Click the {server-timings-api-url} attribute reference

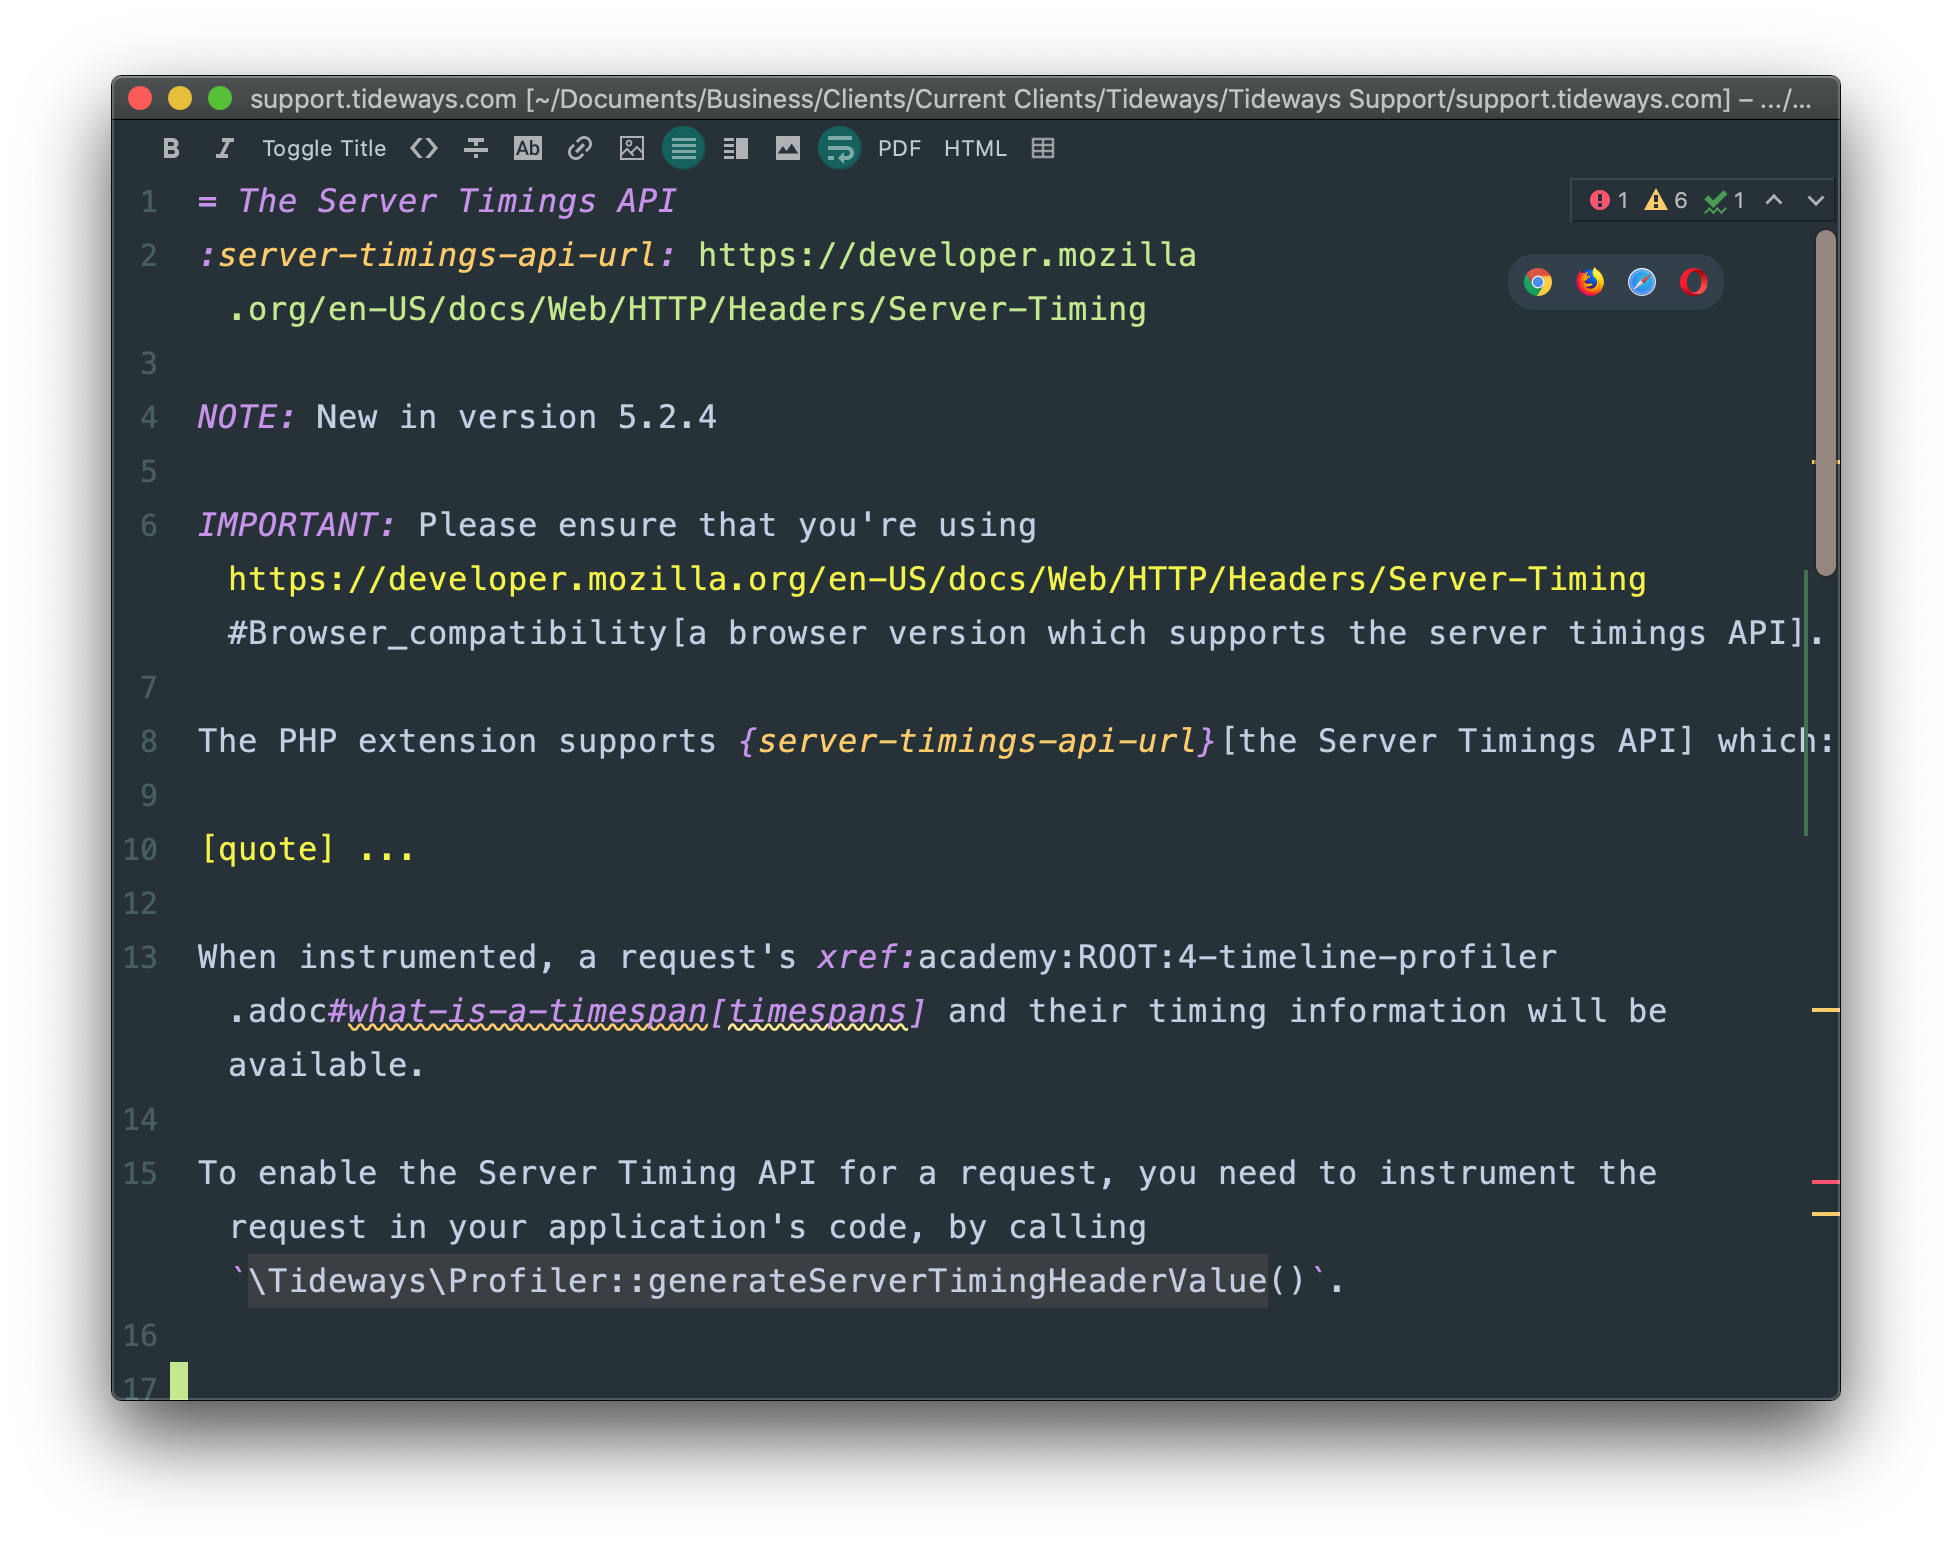977,742
